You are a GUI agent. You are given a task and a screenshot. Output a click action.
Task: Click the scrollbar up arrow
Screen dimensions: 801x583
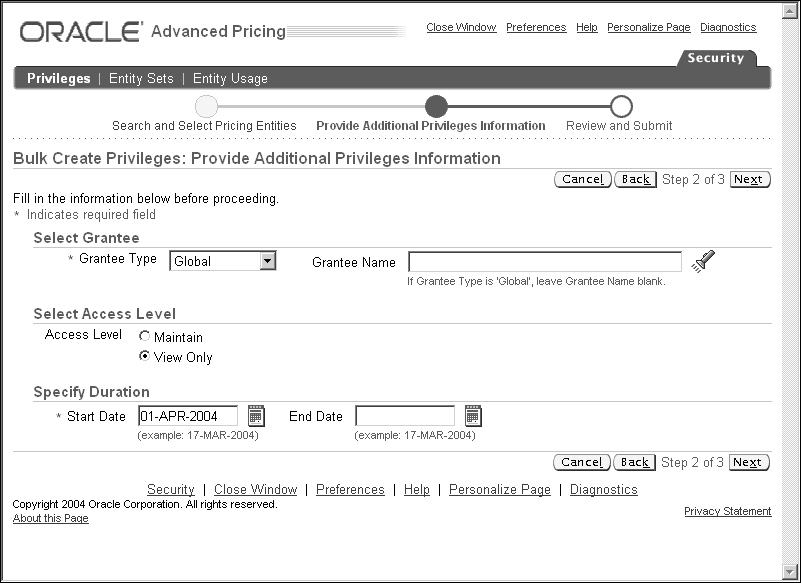pyautogui.click(x=789, y=11)
